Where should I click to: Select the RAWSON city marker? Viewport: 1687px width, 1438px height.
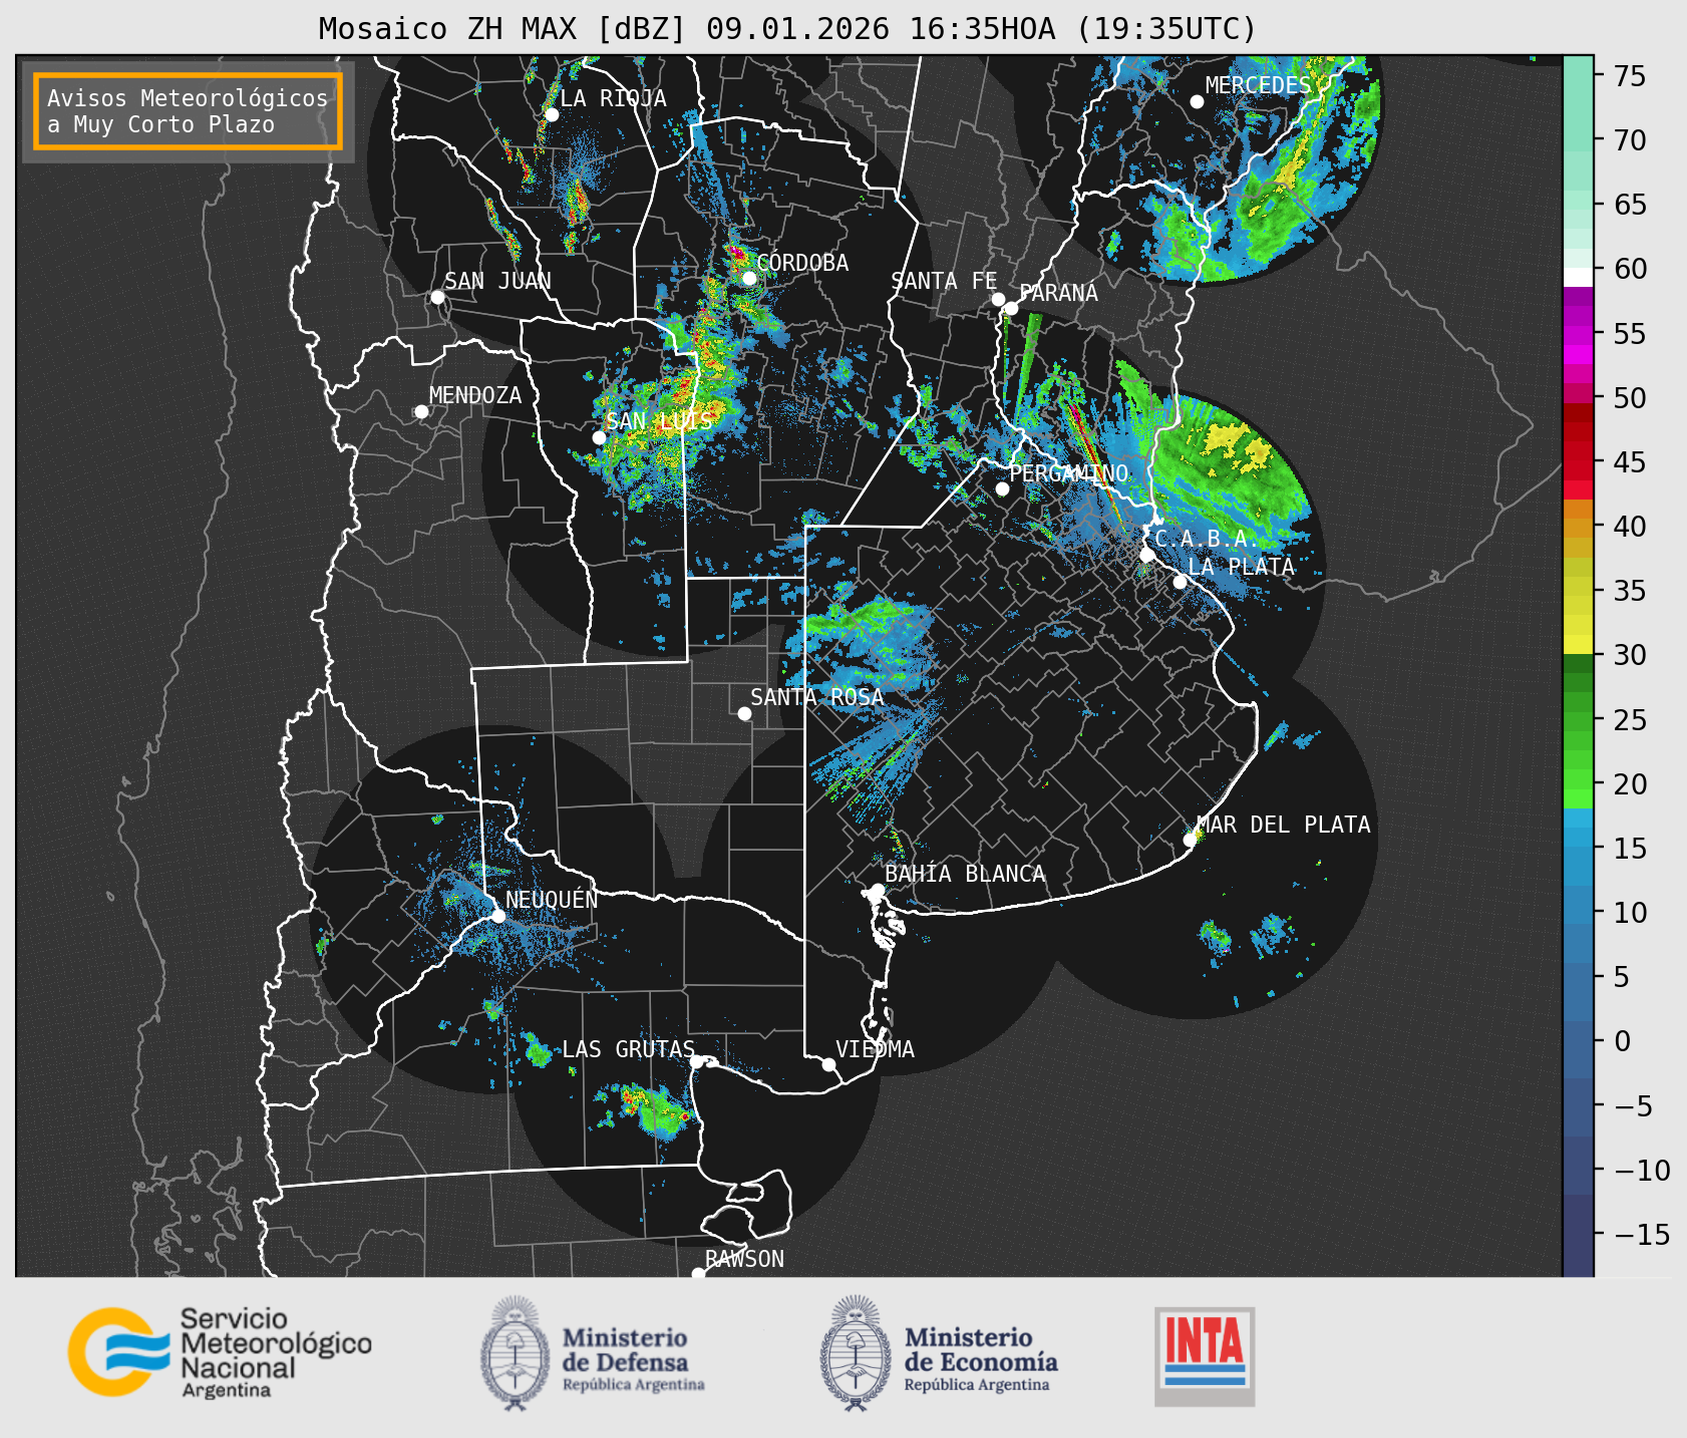click(698, 1274)
